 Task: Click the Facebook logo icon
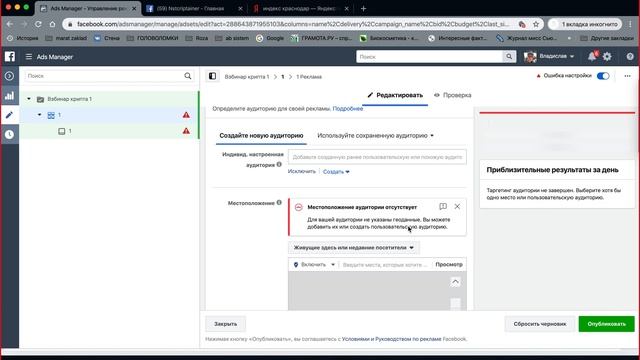(x=10, y=56)
